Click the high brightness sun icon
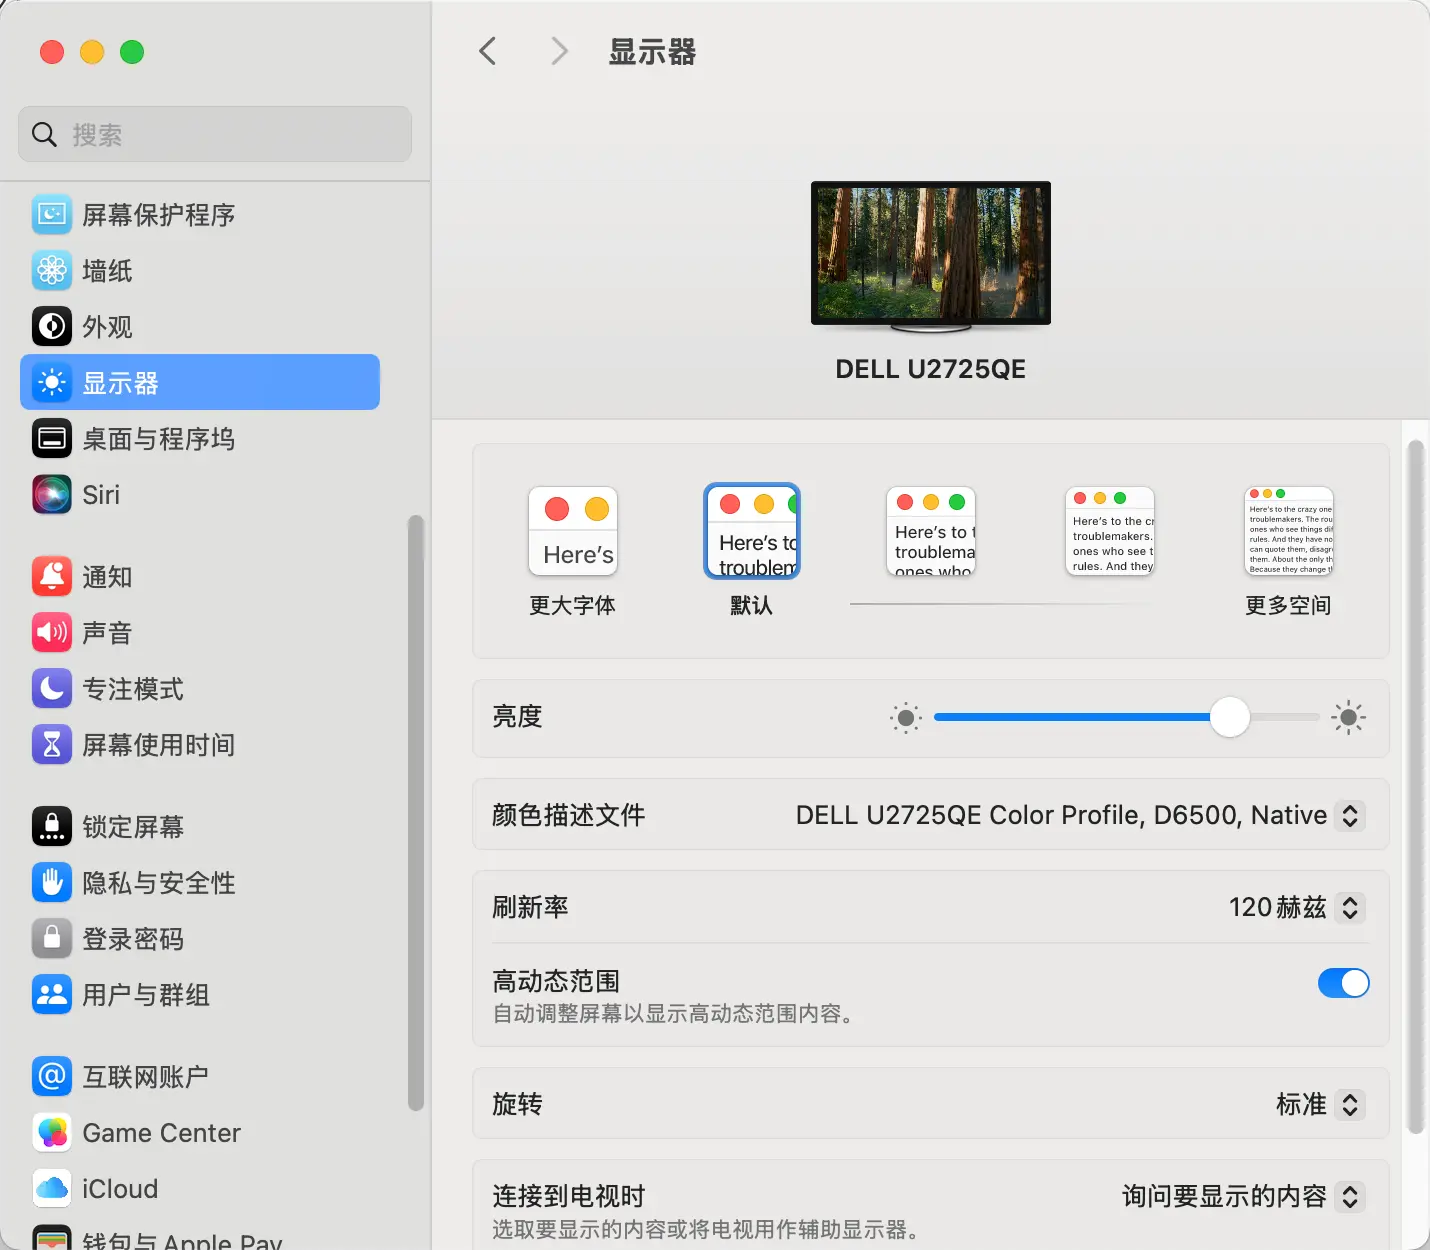The height and width of the screenshot is (1250, 1430). [1348, 717]
